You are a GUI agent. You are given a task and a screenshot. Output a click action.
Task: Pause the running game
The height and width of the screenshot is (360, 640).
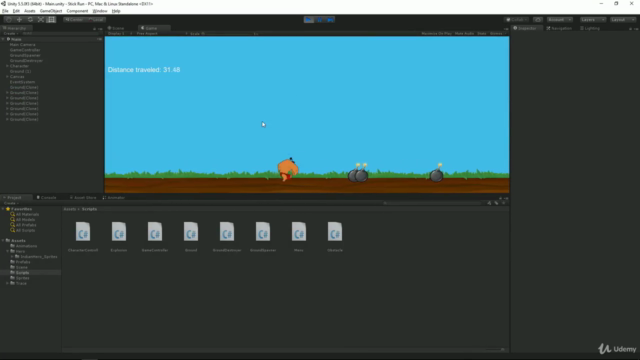pyautogui.click(x=320, y=20)
